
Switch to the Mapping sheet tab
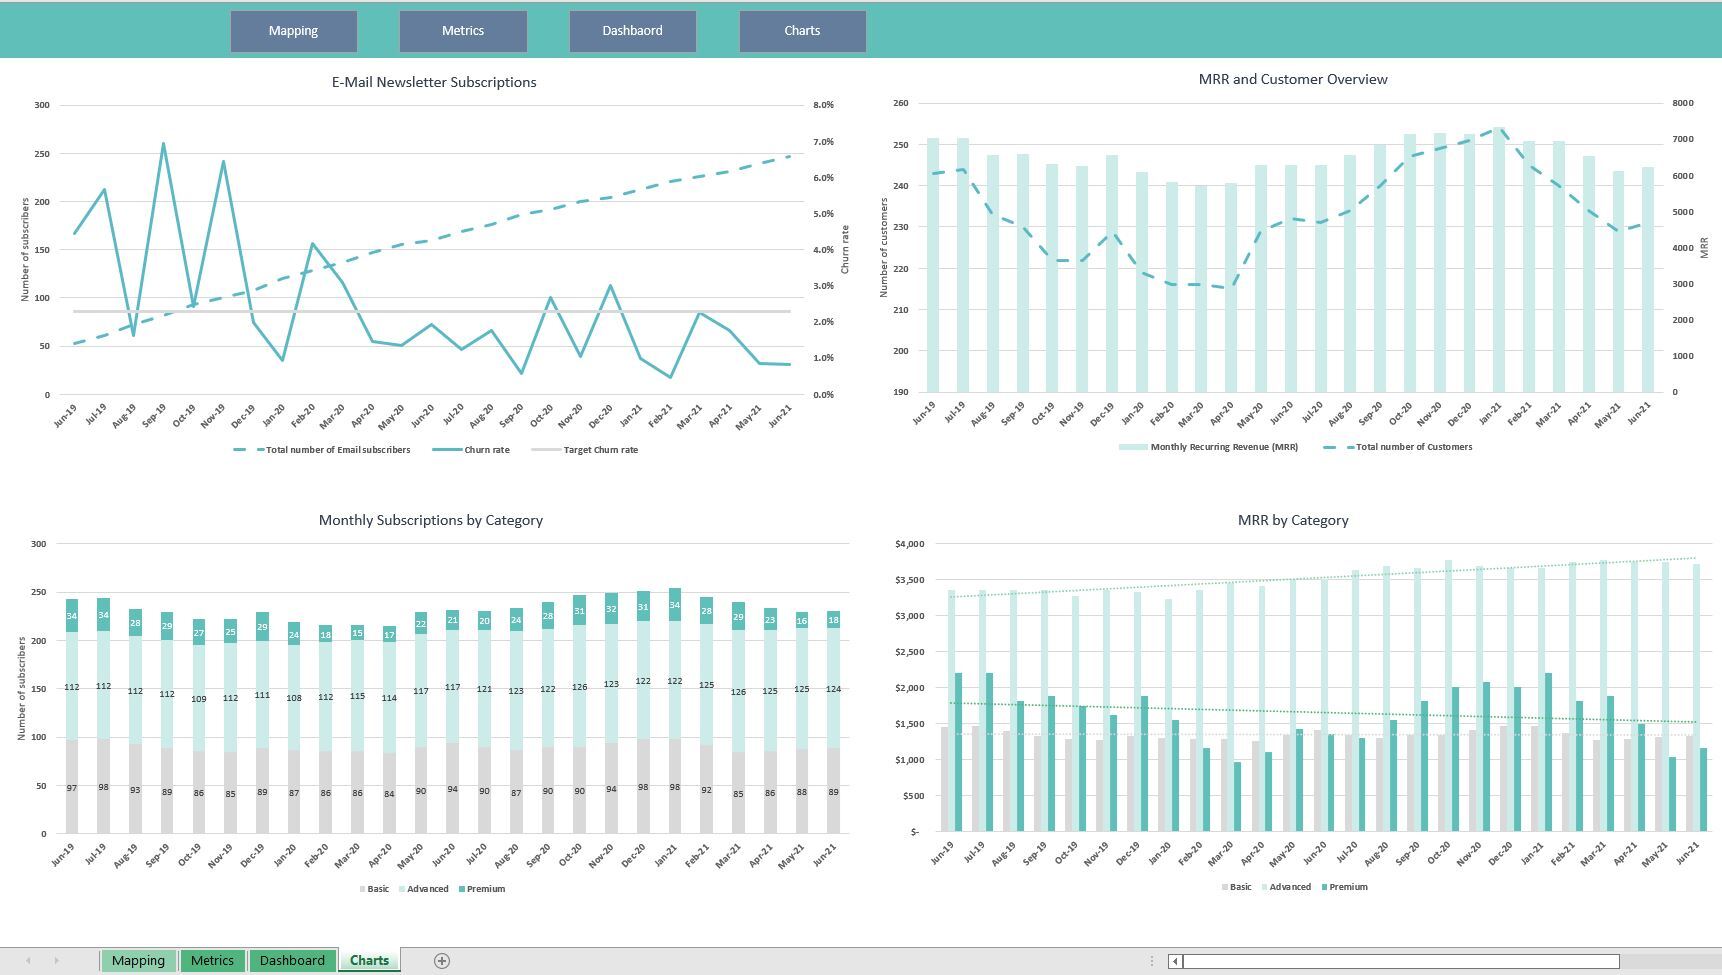click(x=138, y=960)
